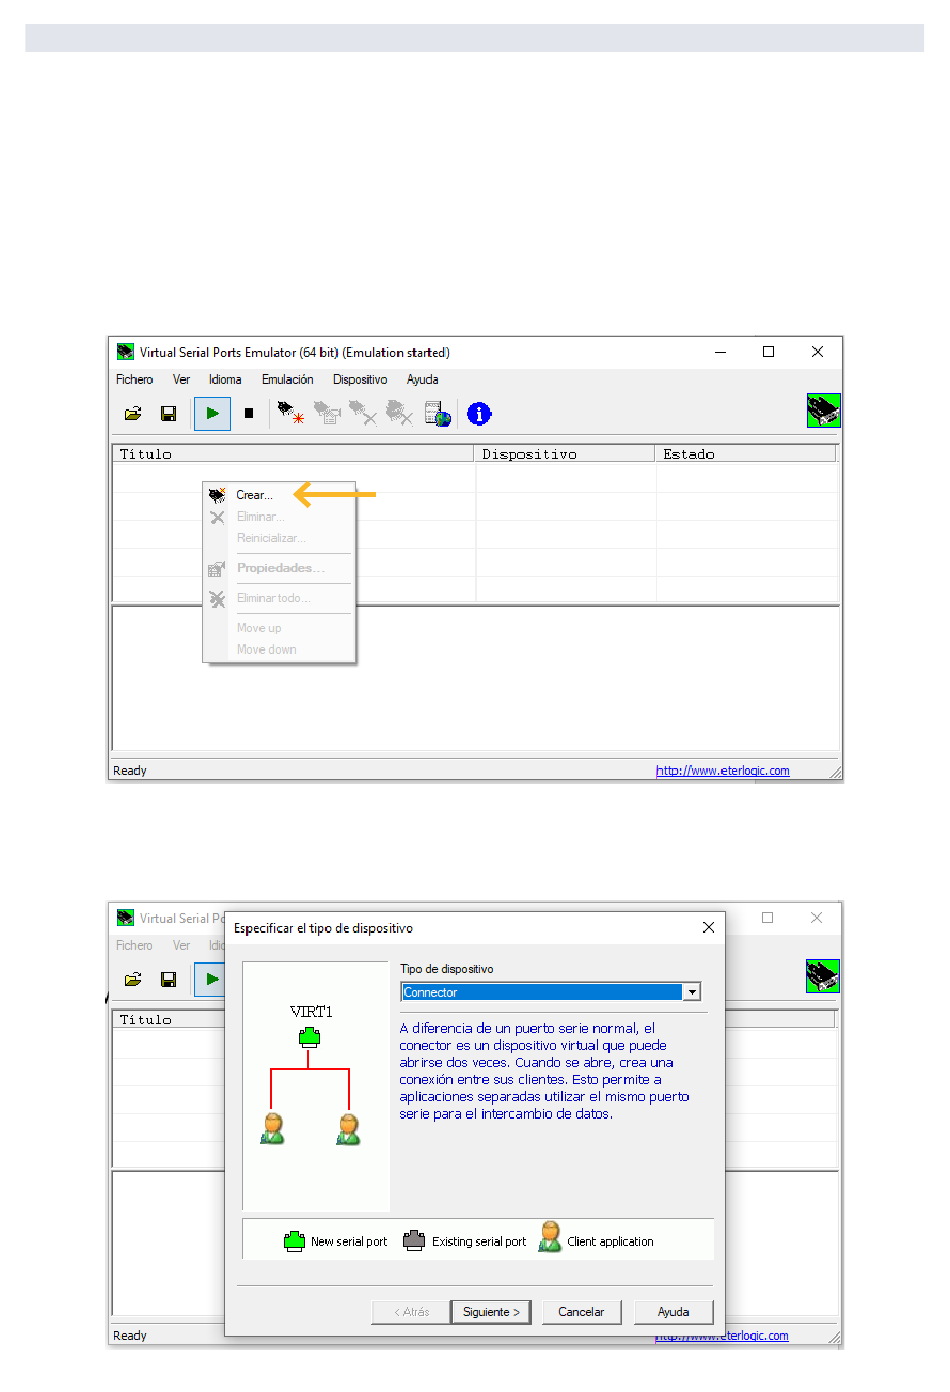Click the New serial port legend icon
The height and width of the screenshot is (1392, 950).
pos(294,1241)
